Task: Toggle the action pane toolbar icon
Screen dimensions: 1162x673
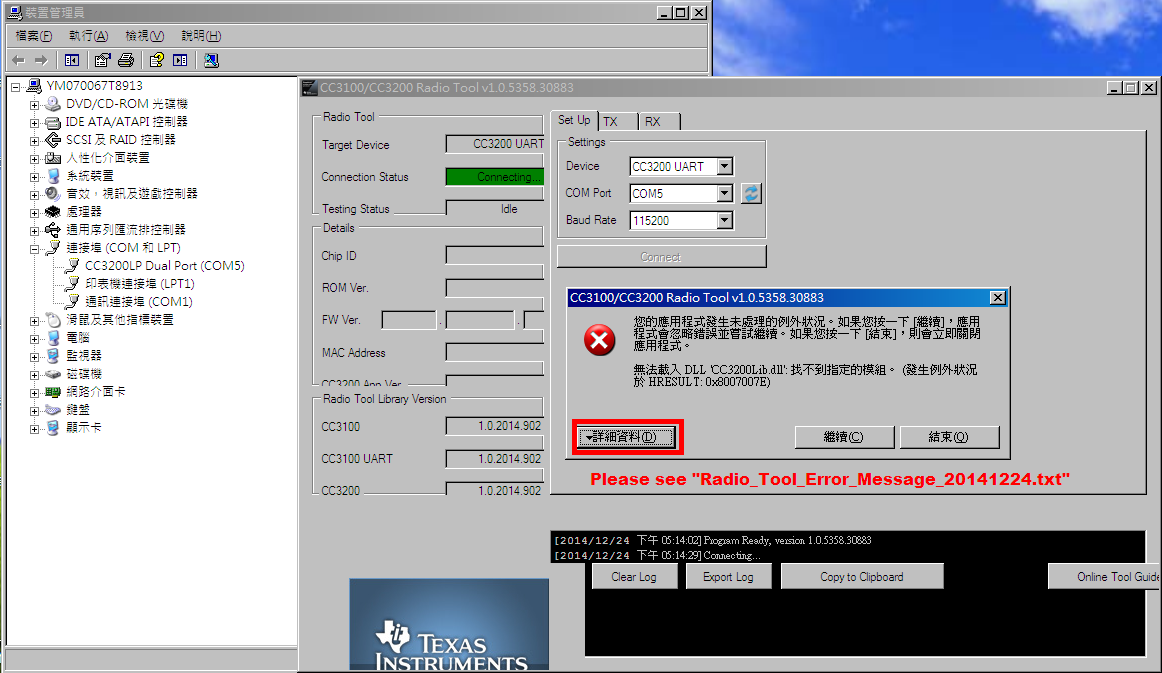Action: [180, 60]
